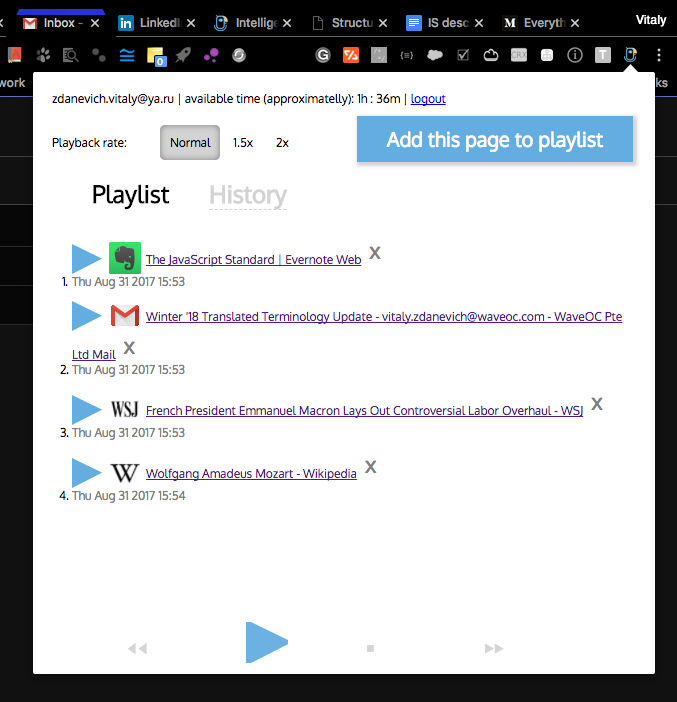Viewport: 677px width, 702px height.
Task: Click the white gift-box extension icon
Action: tap(547, 55)
